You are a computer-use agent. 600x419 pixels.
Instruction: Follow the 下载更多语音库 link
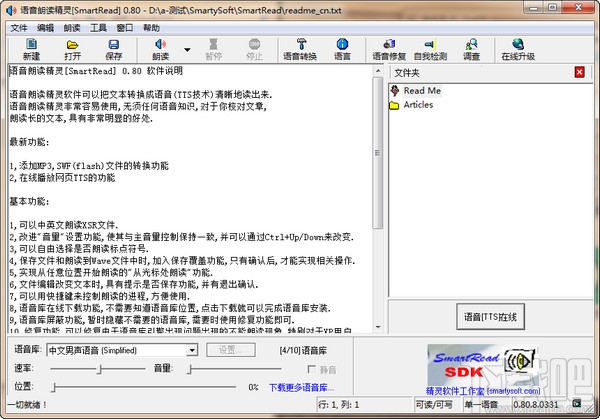[x=302, y=388]
